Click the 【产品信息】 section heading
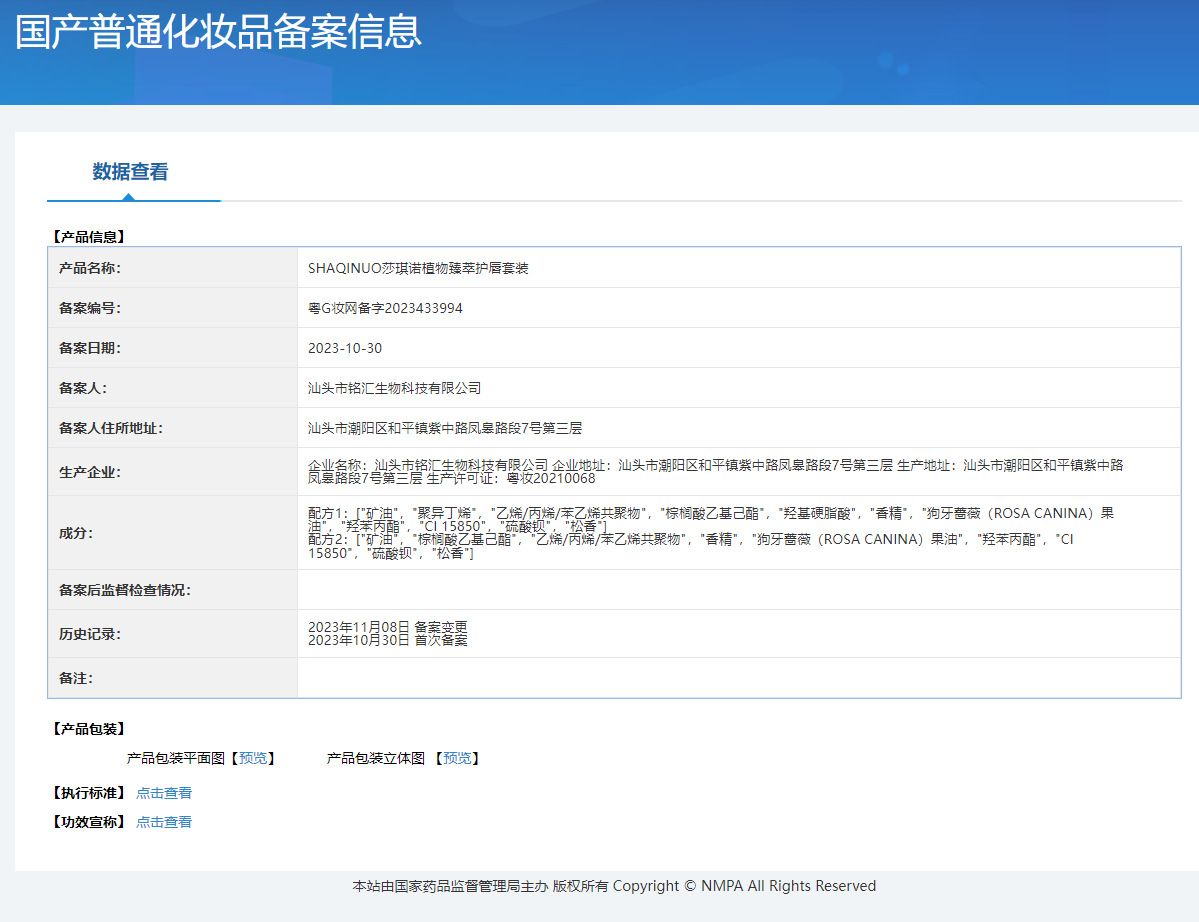Viewport: 1199px width, 922px height. coord(88,237)
